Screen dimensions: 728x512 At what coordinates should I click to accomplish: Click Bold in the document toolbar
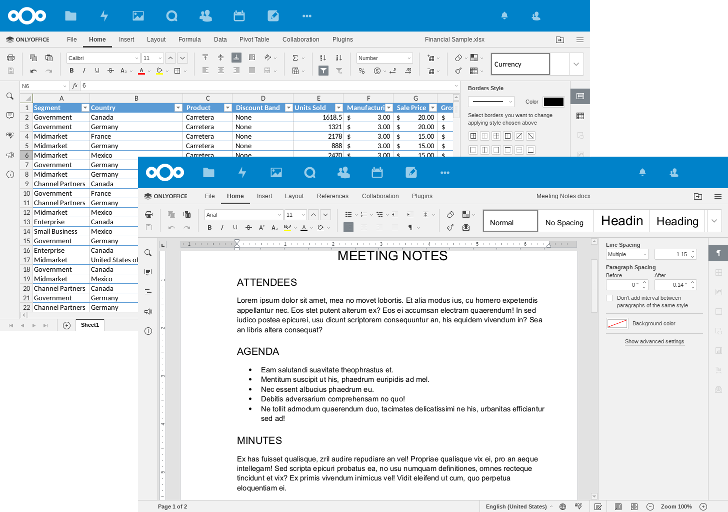[210, 228]
